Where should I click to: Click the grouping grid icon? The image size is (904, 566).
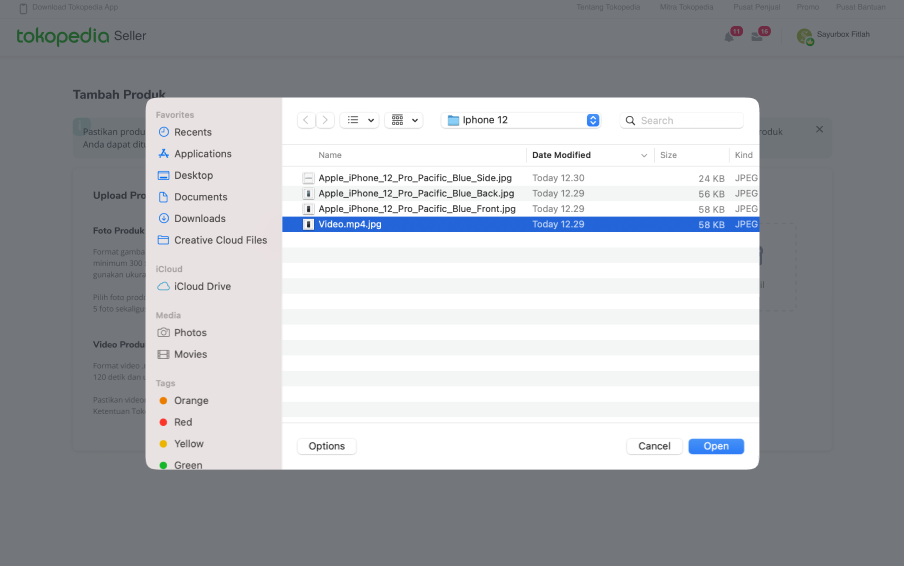click(x=397, y=120)
